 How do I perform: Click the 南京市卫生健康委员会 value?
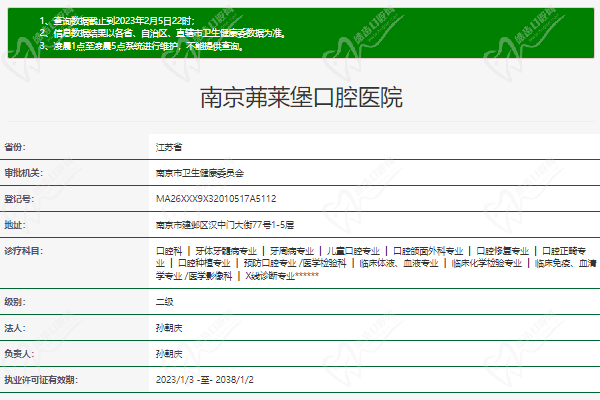(200, 173)
